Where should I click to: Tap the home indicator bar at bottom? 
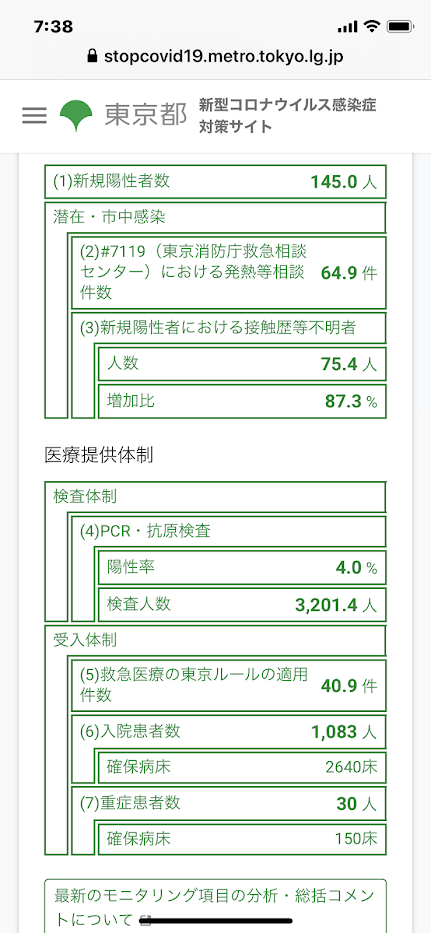pos(216,920)
